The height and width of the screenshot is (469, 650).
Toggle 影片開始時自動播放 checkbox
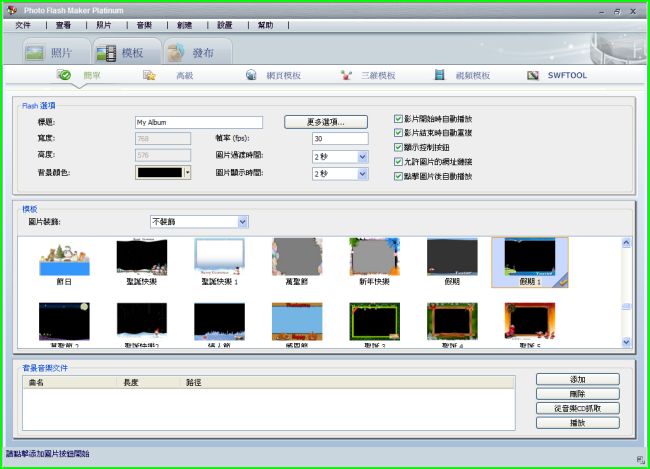pyautogui.click(x=400, y=119)
